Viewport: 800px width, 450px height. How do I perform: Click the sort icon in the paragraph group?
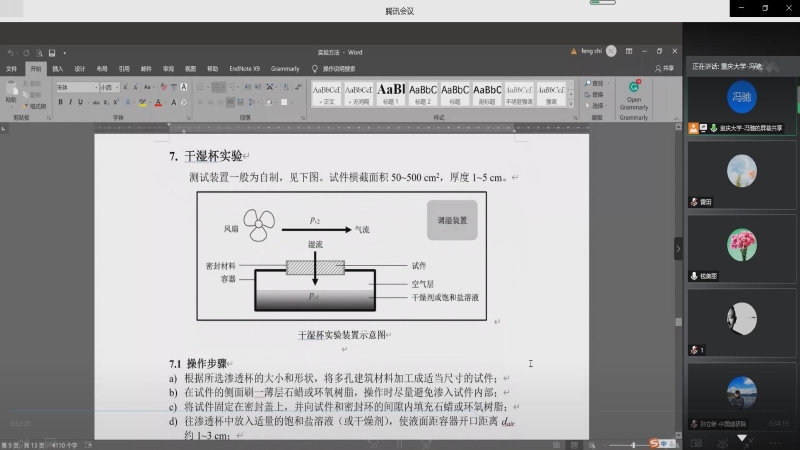[x=286, y=87]
